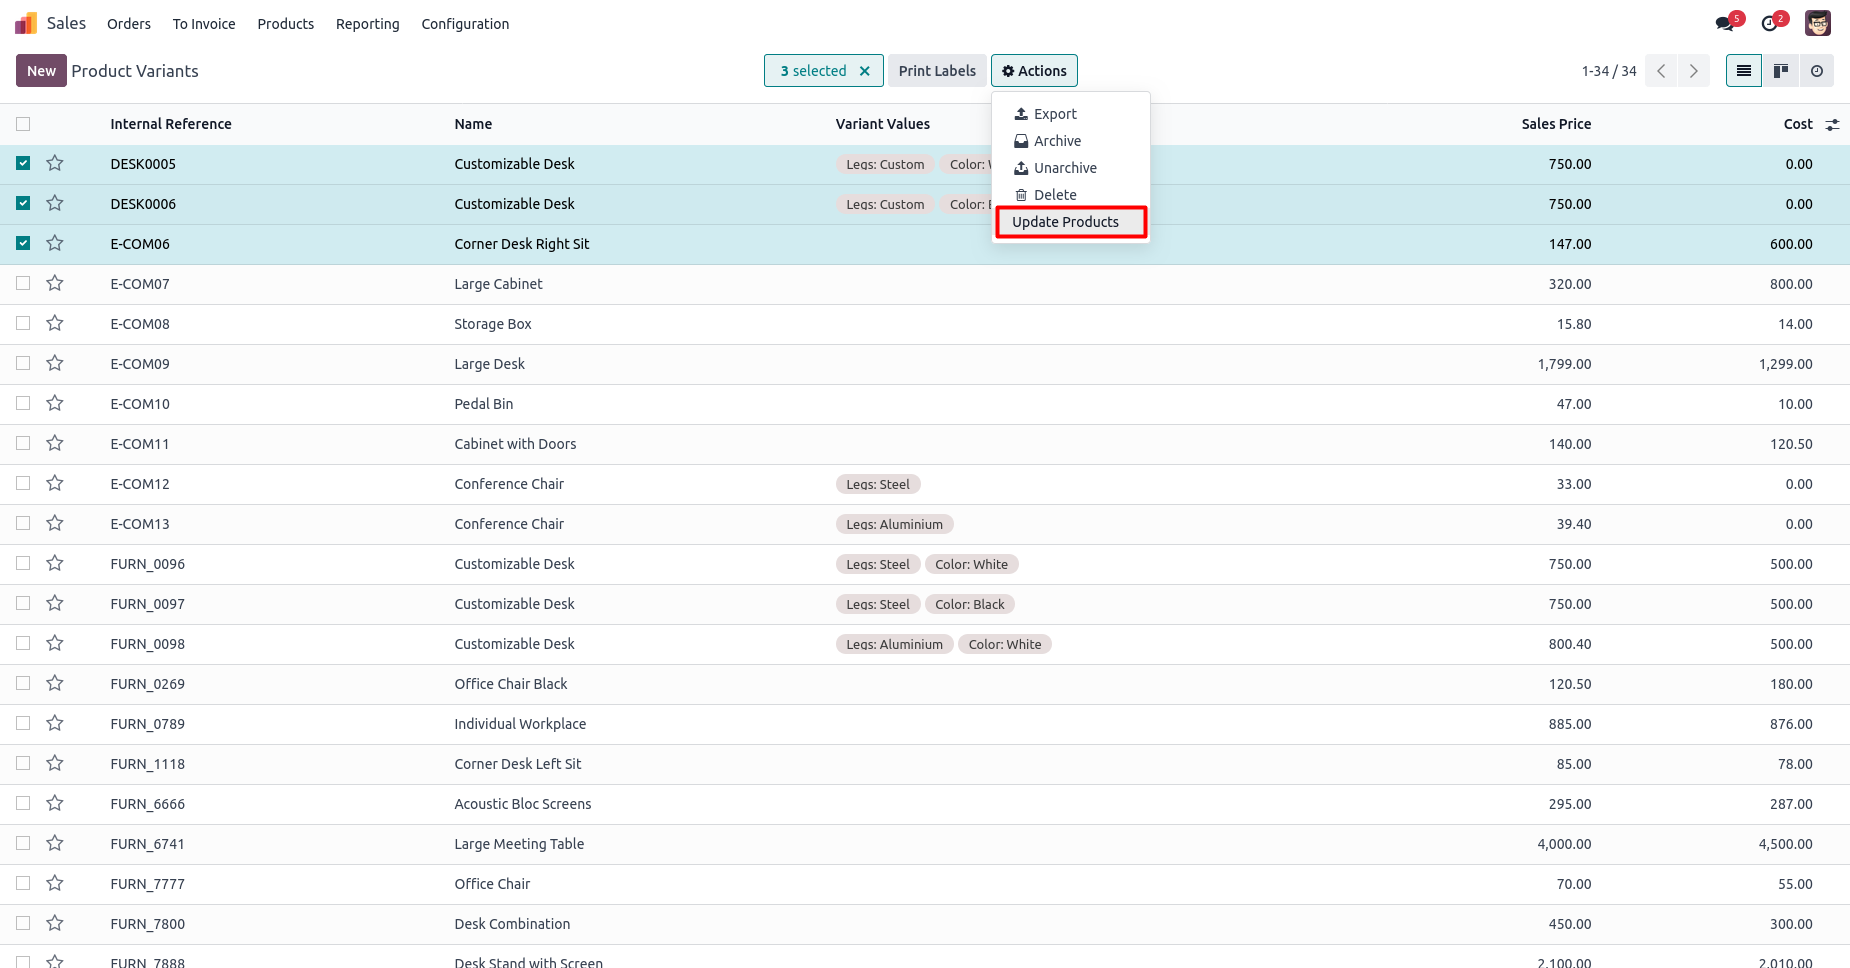The image size is (1850, 968).
Task: Favorite the DESK0005 row star
Action: point(55,163)
